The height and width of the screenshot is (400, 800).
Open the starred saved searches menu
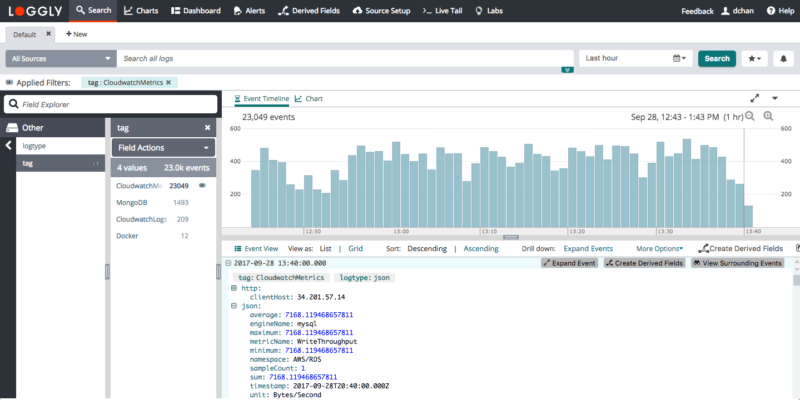pos(755,59)
